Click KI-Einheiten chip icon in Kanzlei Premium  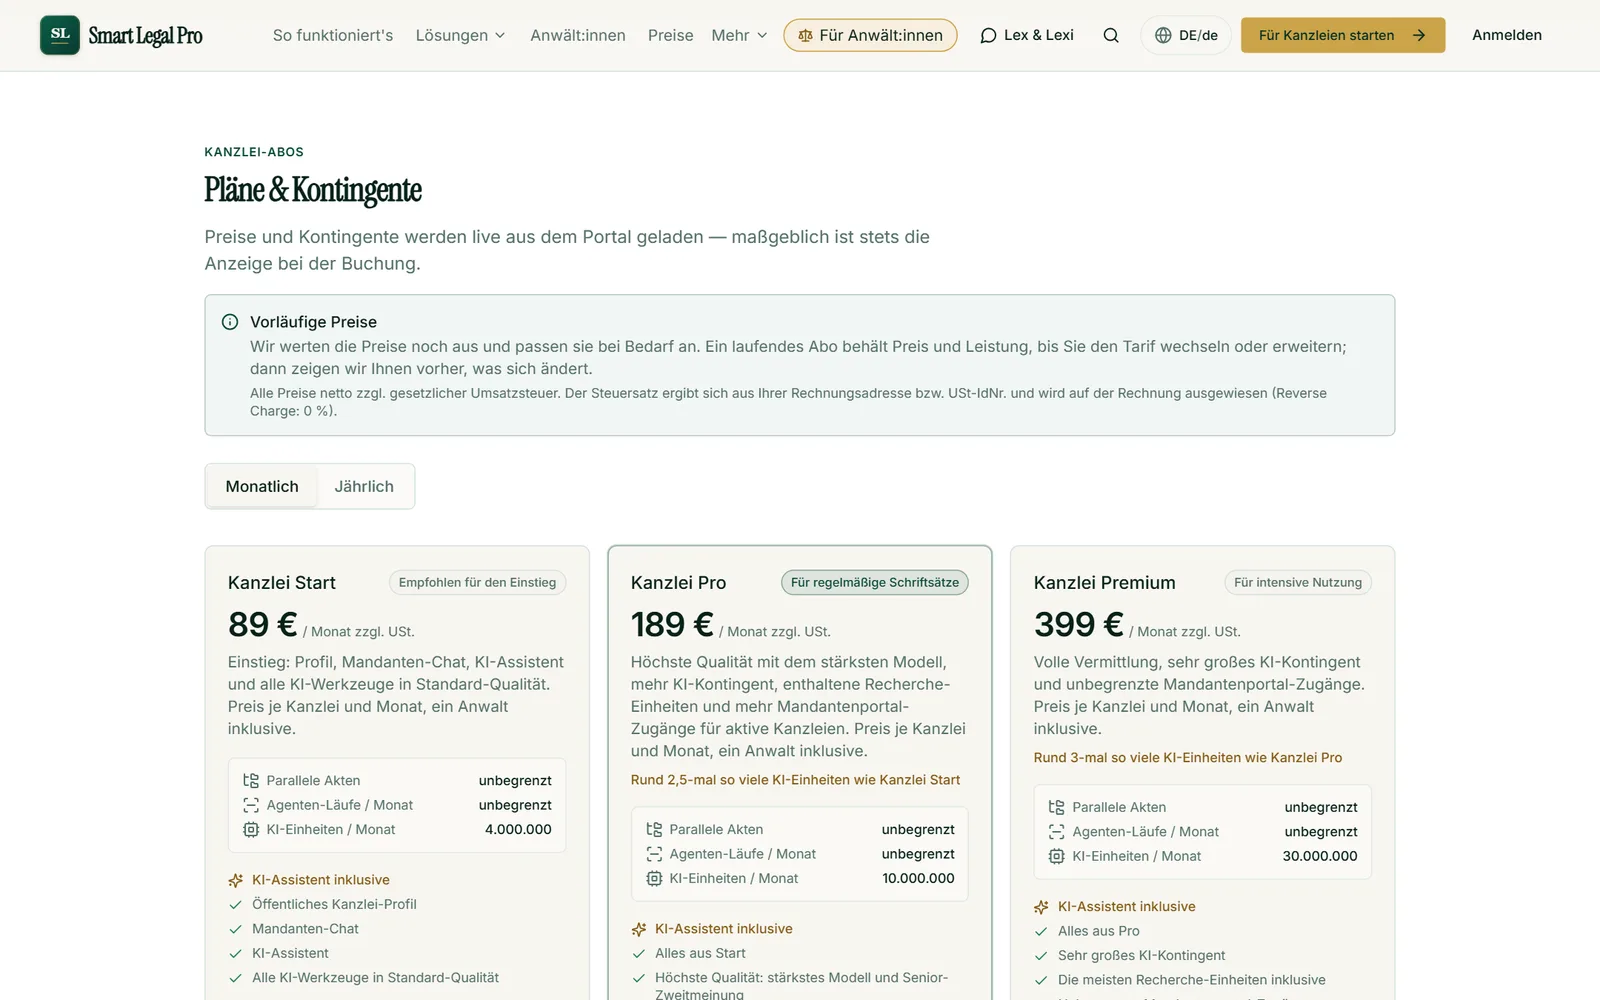pyautogui.click(x=1057, y=857)
